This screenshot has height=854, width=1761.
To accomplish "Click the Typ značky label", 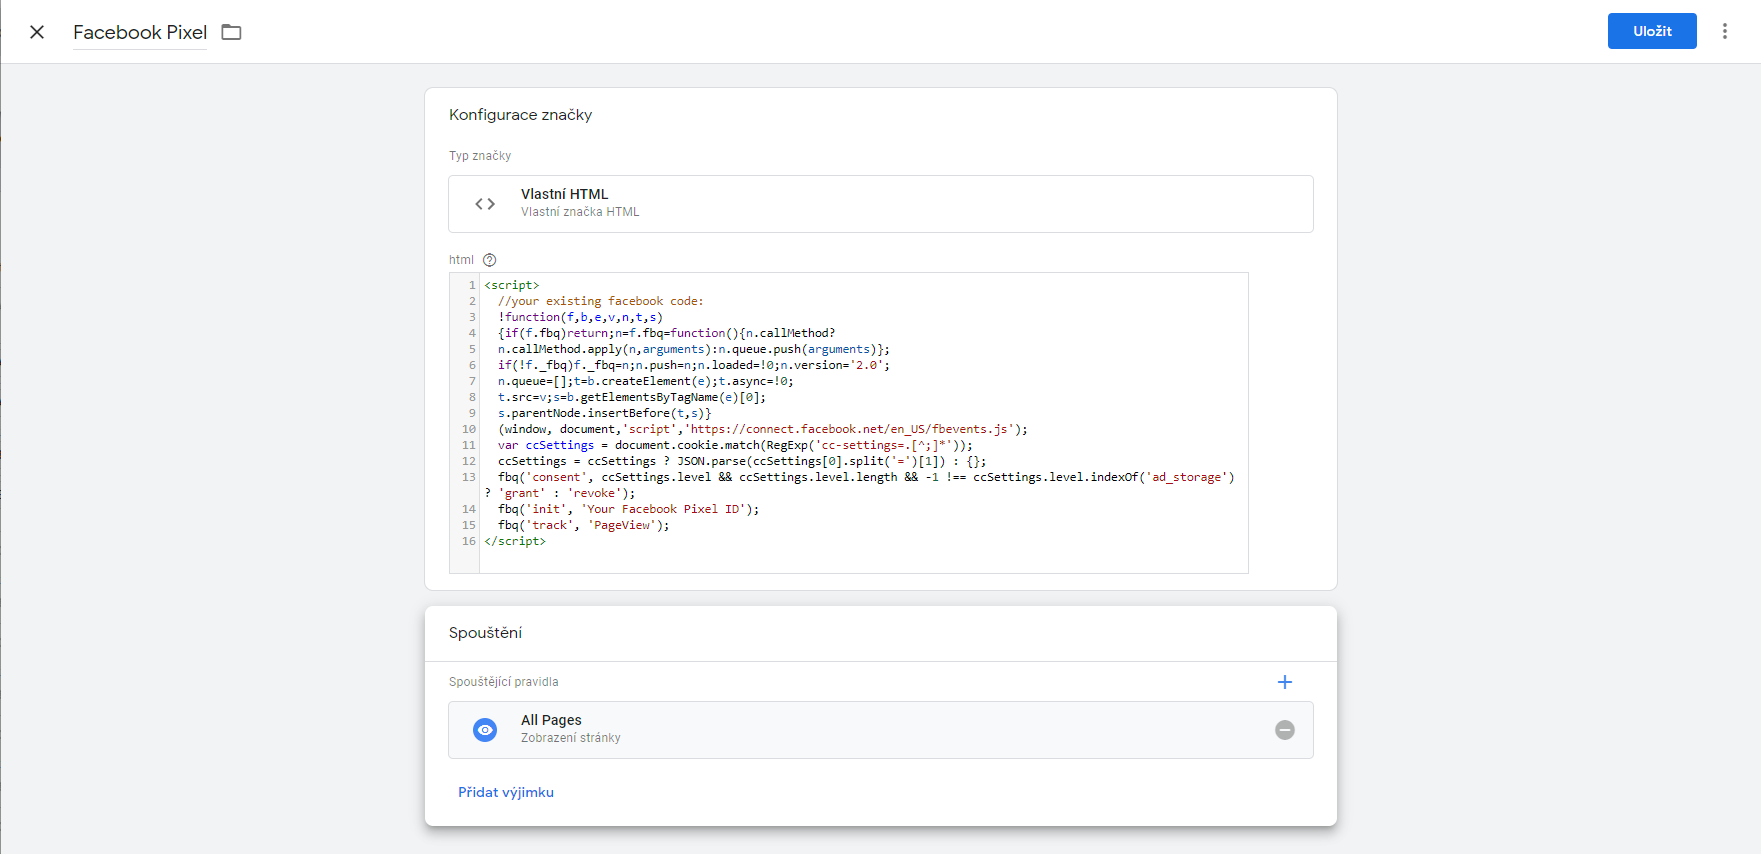I will (x=480, y=156).
